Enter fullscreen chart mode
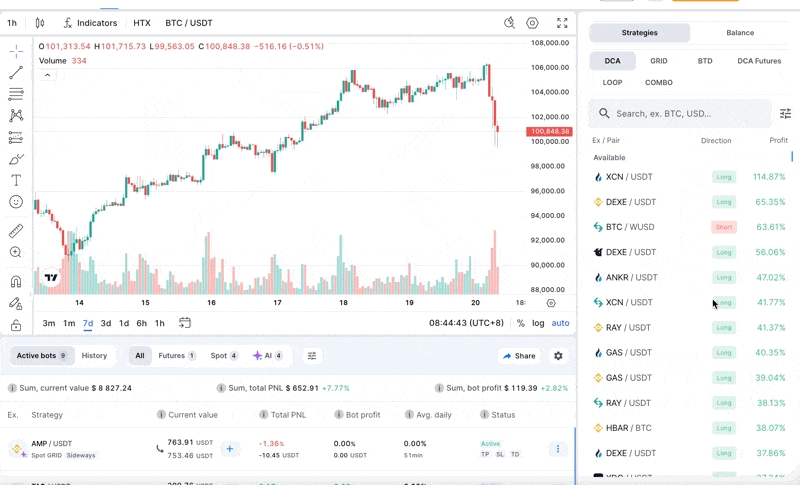The image size is (800, 485). pyautogui.click(x=562, y=23)
